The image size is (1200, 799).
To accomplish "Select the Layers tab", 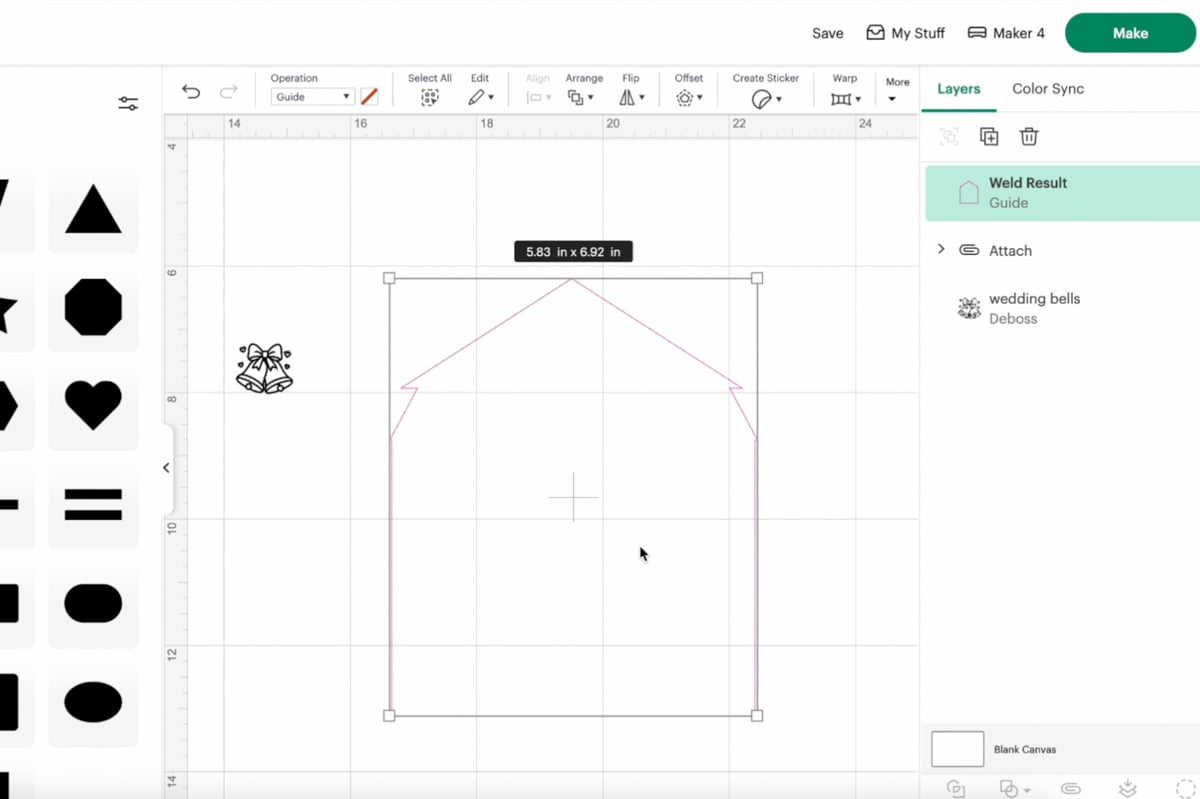I will coord(958,88).
